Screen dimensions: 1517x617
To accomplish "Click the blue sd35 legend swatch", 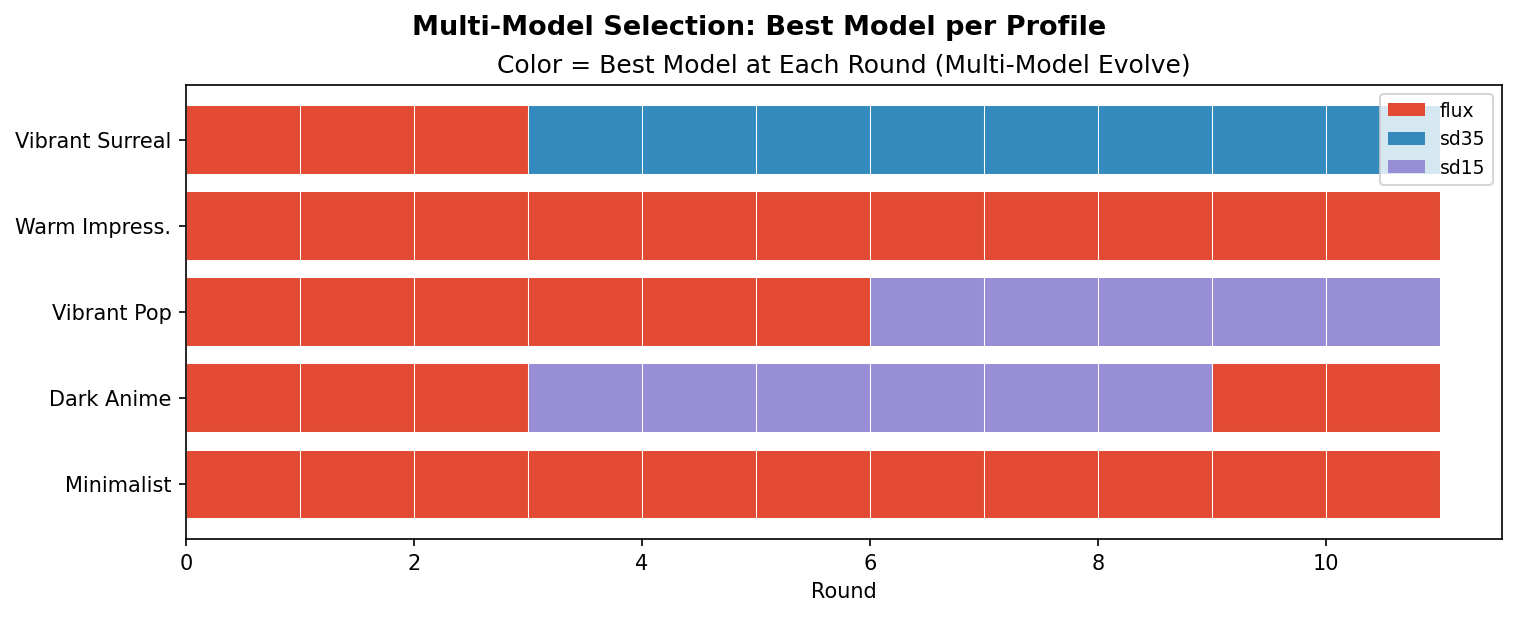I will (x=1406, y=139).
